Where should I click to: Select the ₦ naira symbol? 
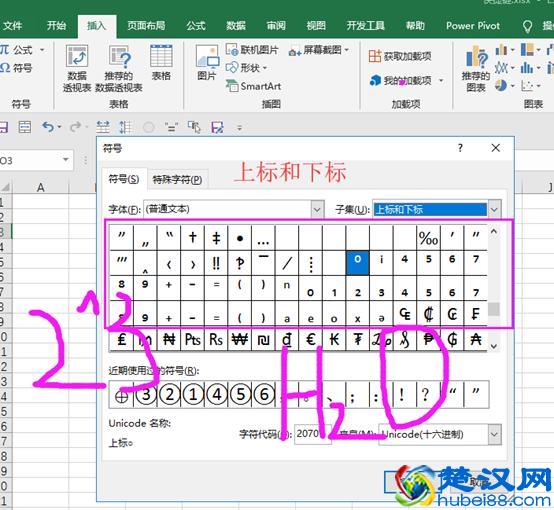point(169,339)
